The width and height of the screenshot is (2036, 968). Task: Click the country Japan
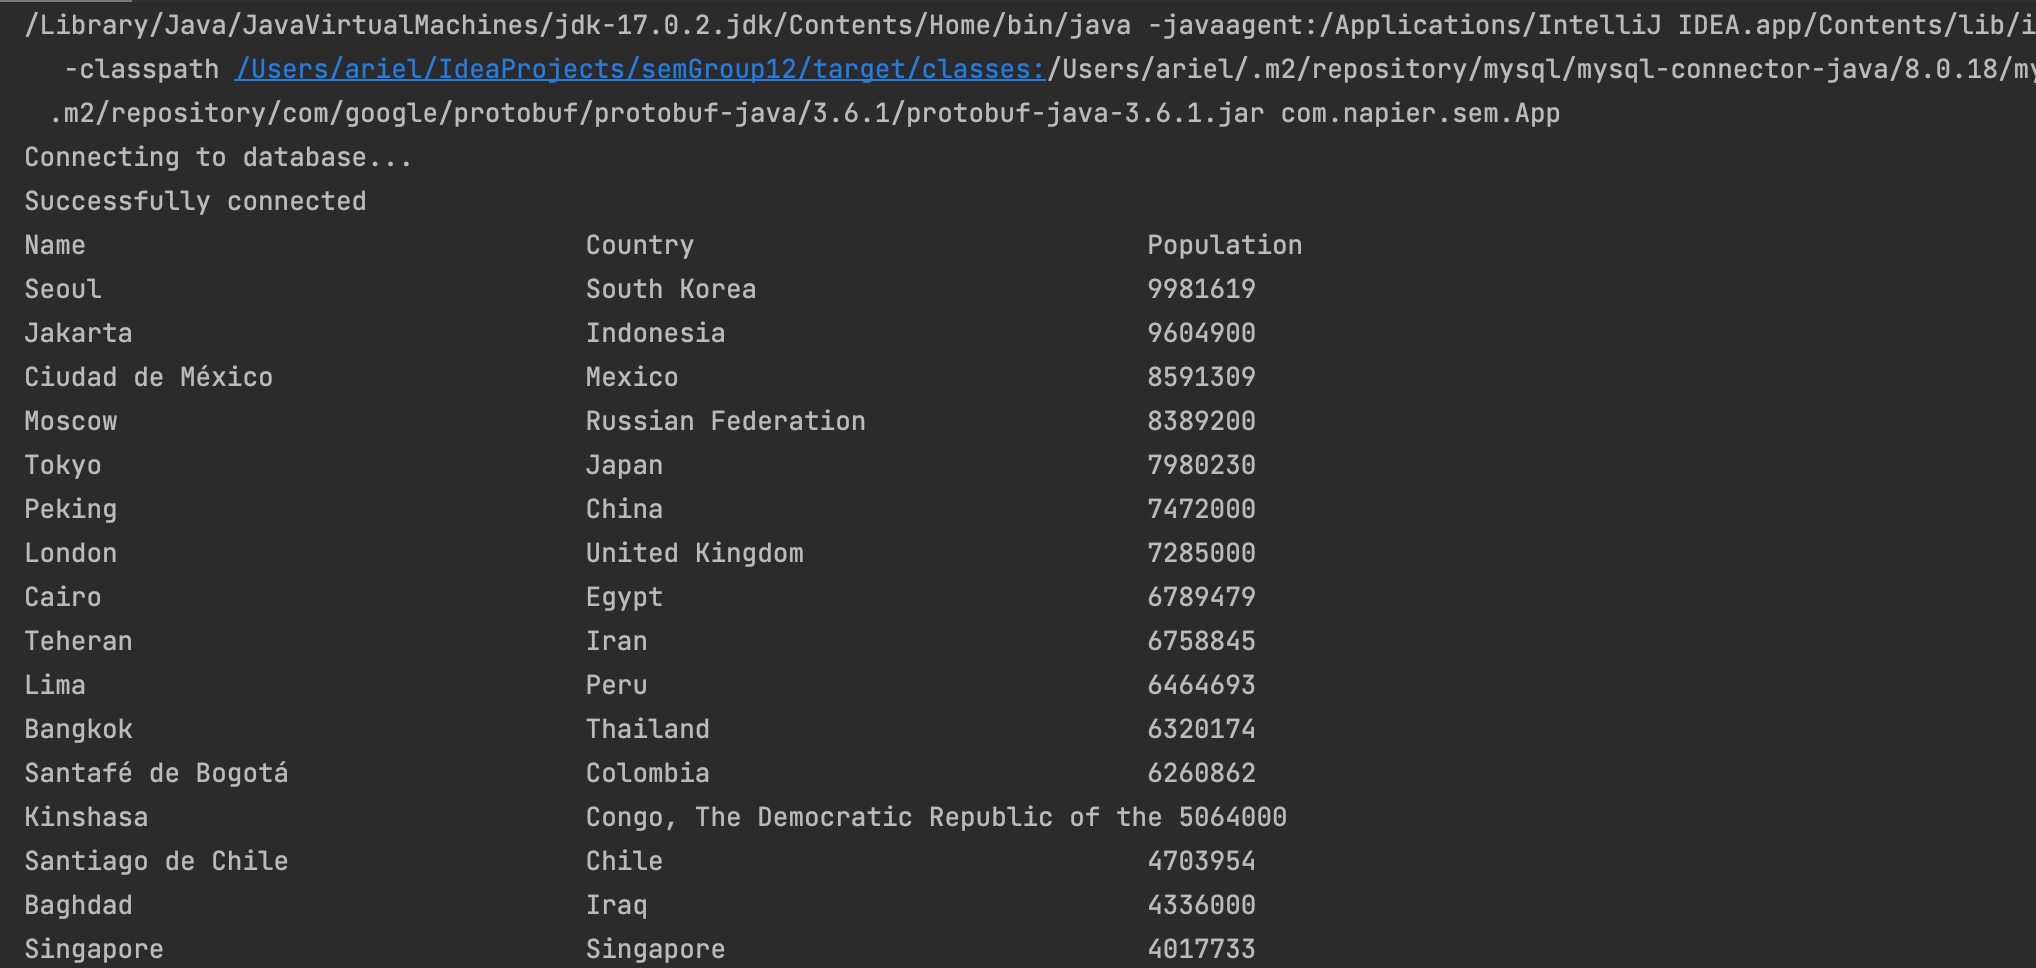(624, 465)
